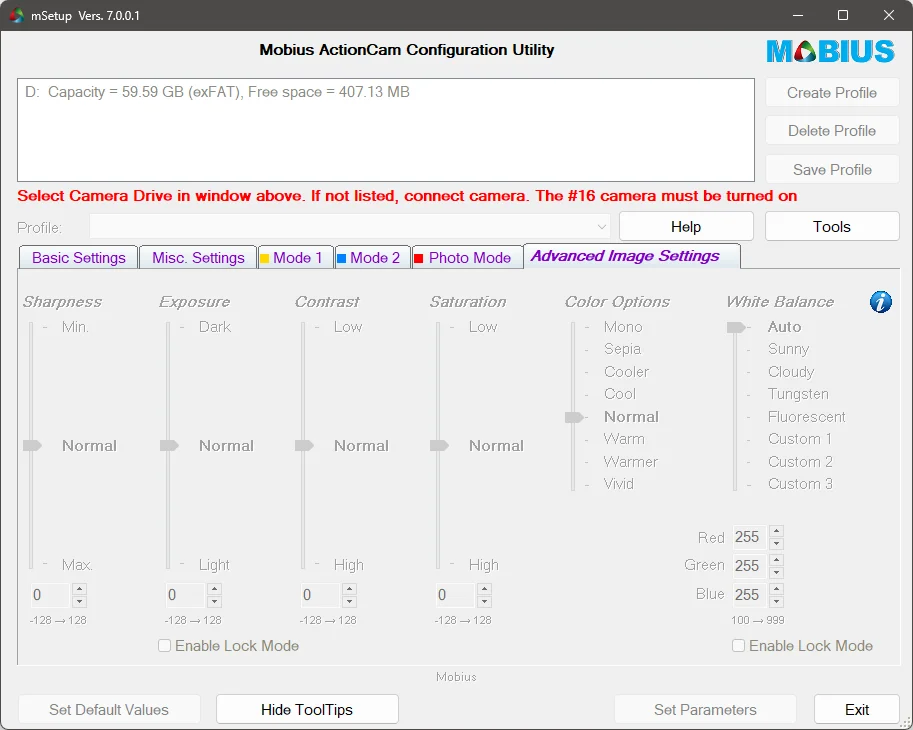Click the White Balance slider thumb at Auto
Screen dimensions: 913x730
pyautogui.click(x=736, y=327)
